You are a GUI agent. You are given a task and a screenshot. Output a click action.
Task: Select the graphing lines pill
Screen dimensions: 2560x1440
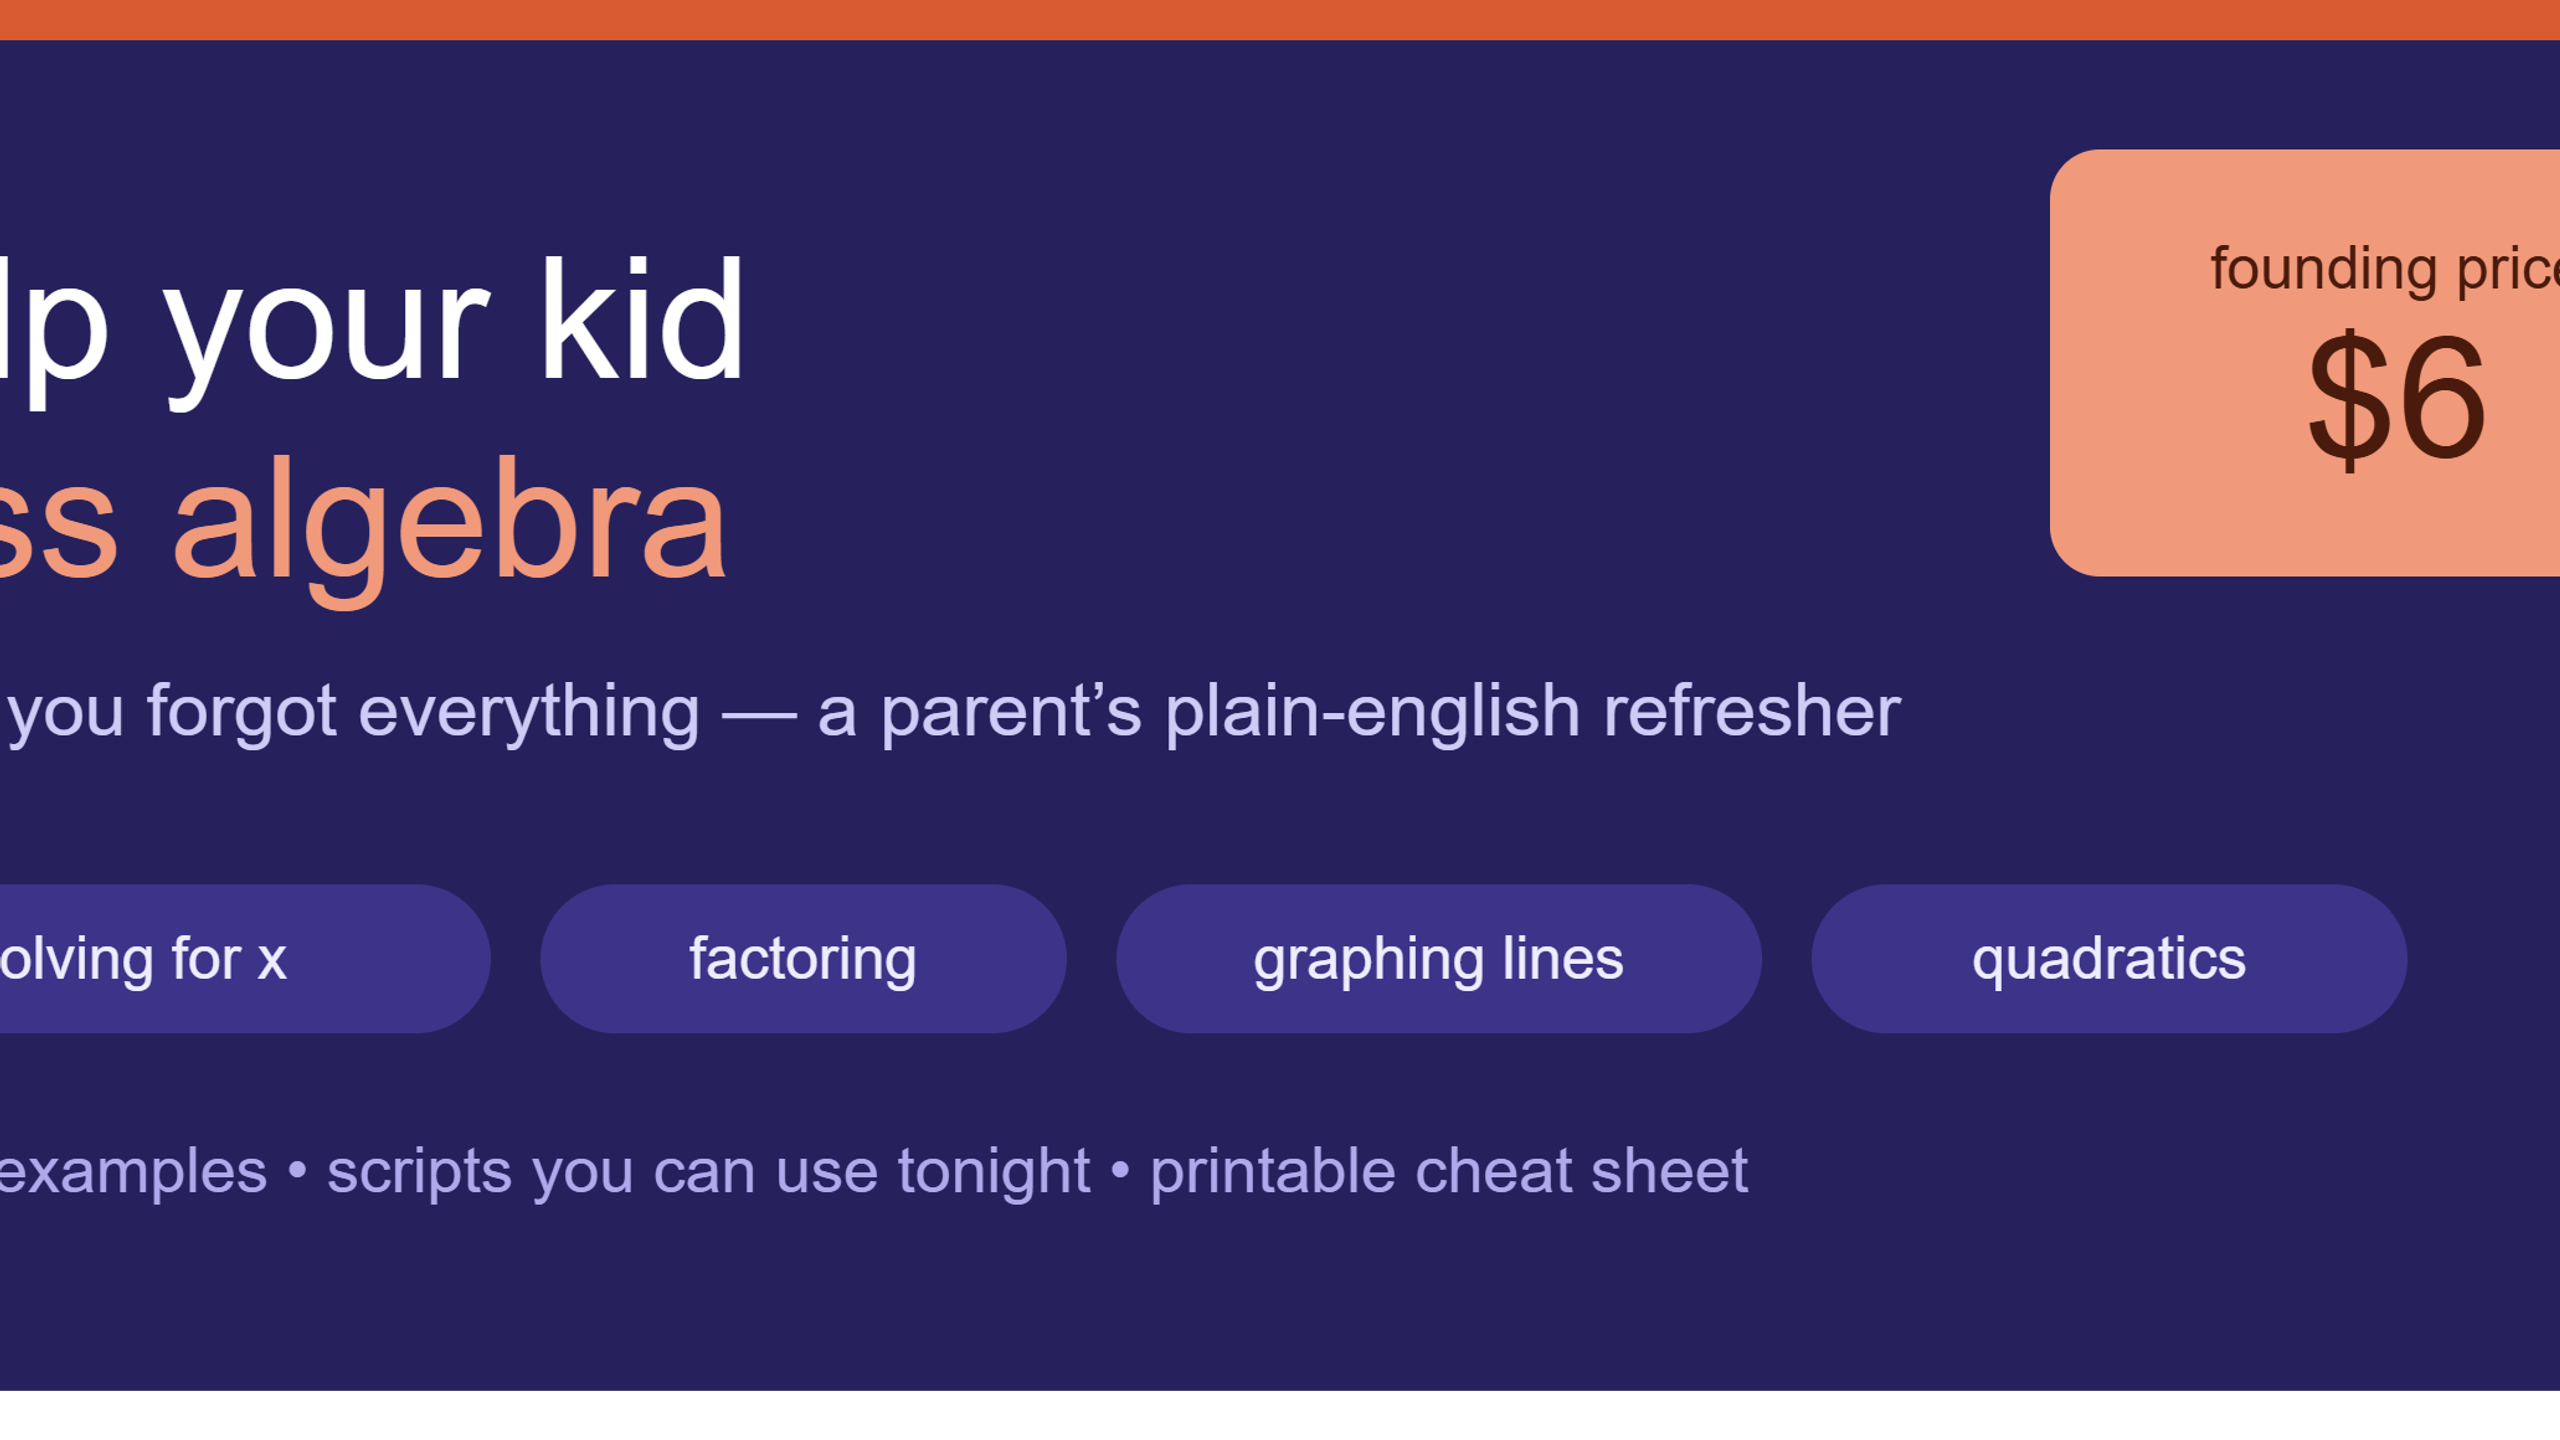pyautogui.click(x=1438, y=958)
